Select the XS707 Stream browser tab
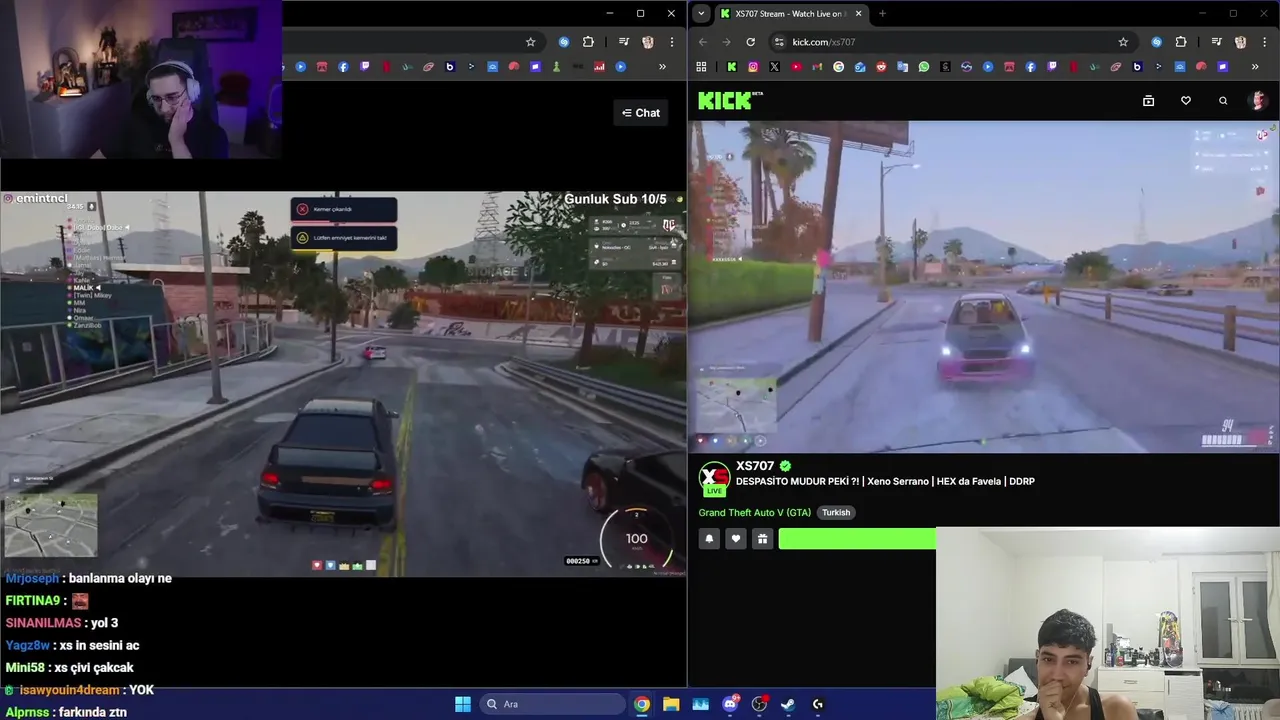 pos(790,14)
